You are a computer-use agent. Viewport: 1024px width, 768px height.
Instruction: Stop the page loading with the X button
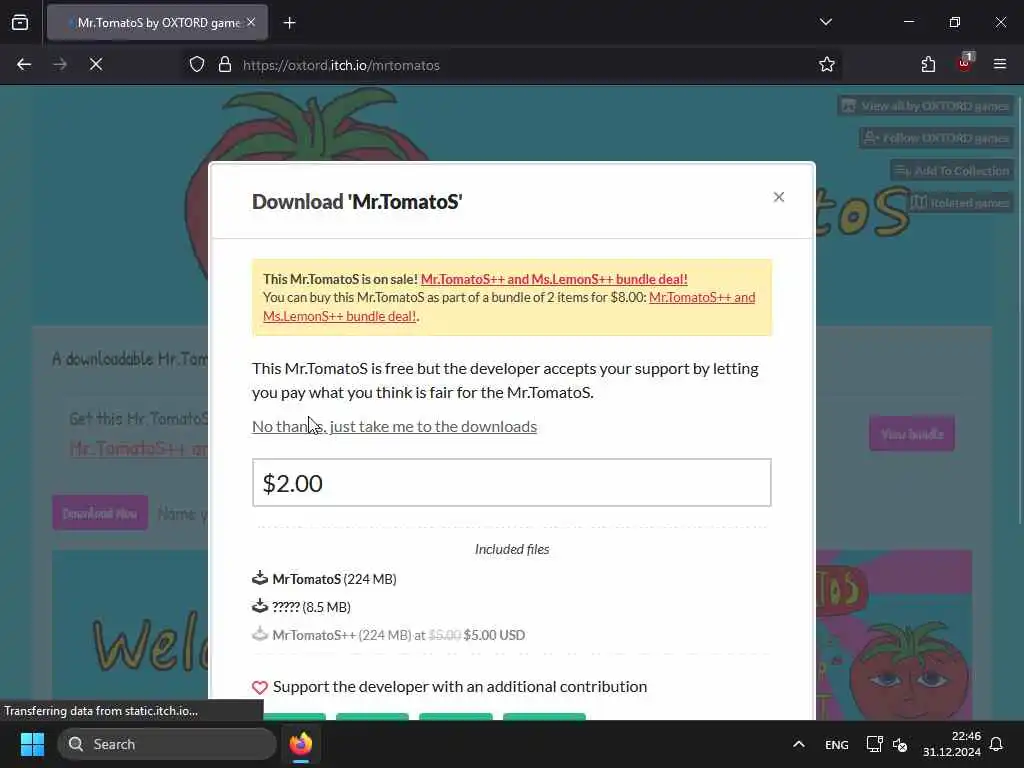click(96, 65)
